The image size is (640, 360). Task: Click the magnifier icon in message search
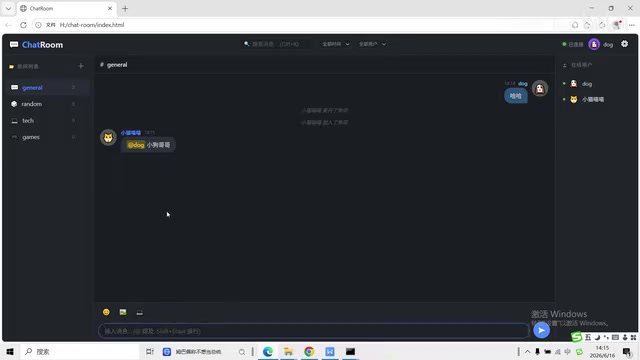tap(247, 44)
